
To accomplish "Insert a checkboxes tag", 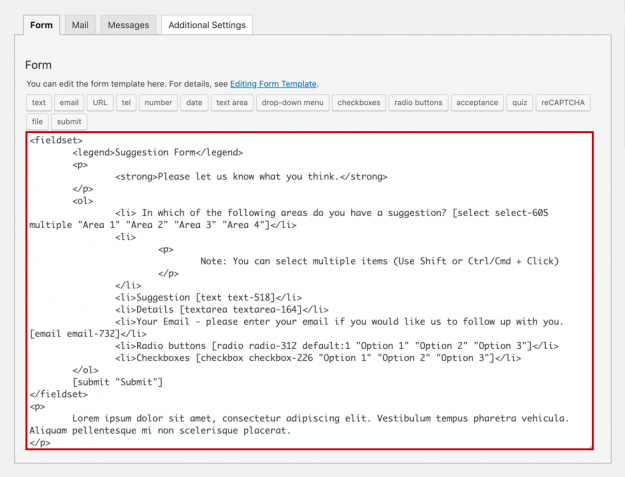I will coord(358,102).
